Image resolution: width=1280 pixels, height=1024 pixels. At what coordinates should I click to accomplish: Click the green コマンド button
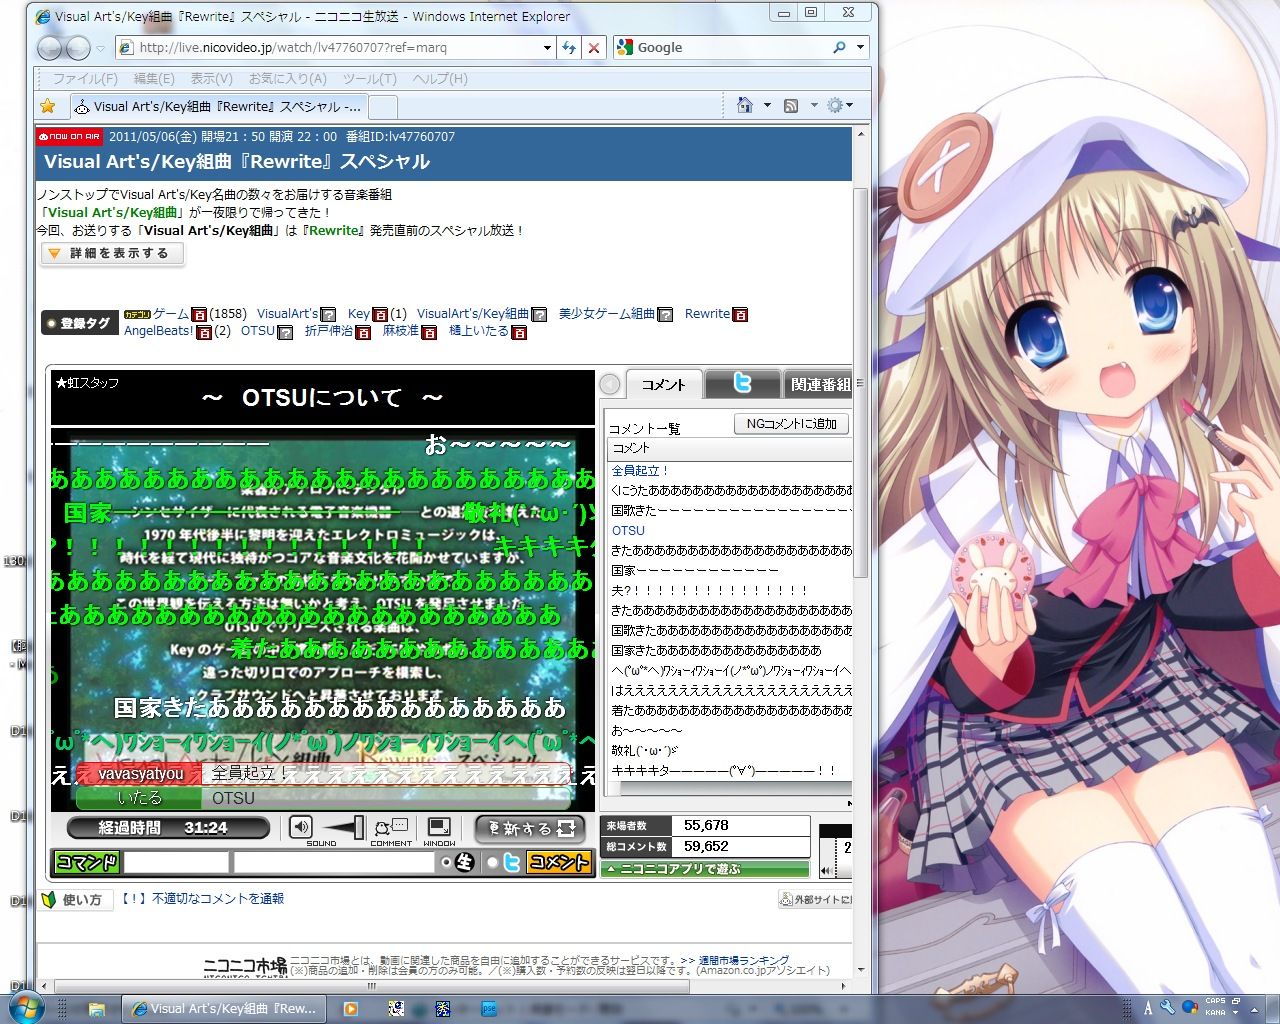87,862
